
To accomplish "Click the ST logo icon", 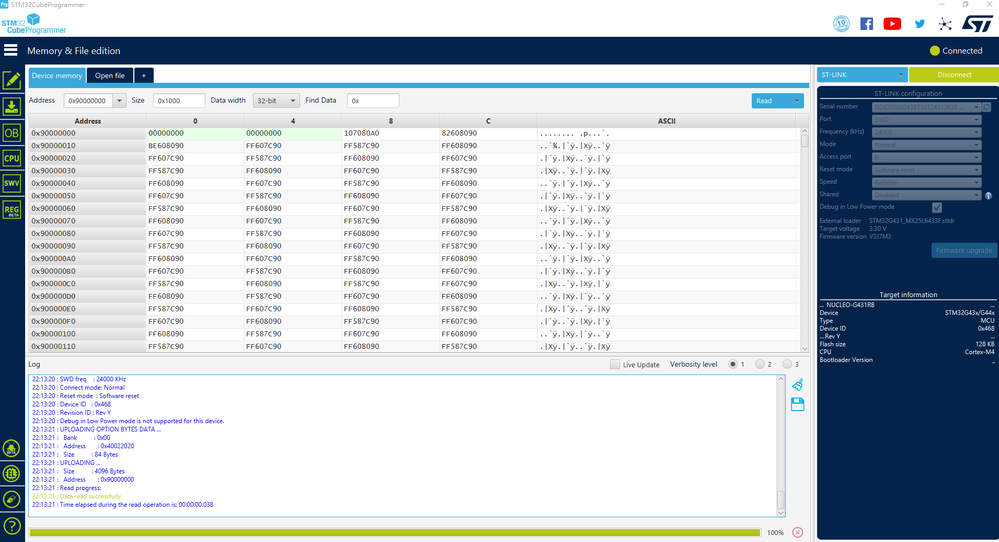I will [977, 24].
